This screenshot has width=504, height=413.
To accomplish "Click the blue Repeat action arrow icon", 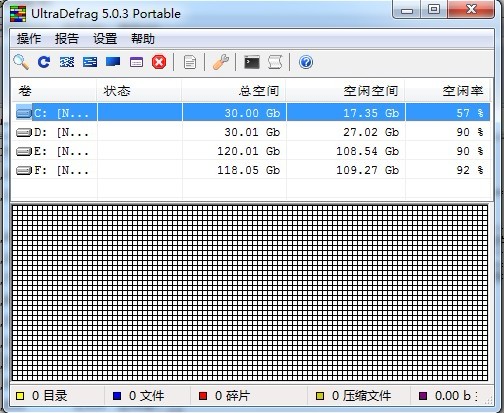I will pos(44,62).
